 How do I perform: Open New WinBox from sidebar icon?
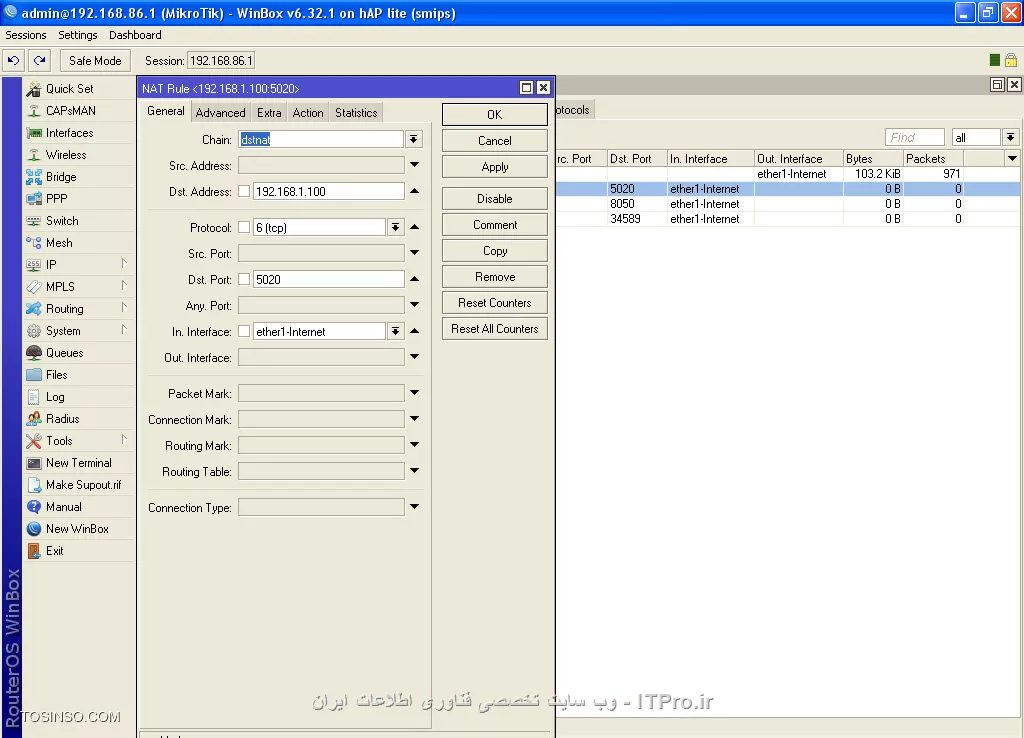(34, 529)
